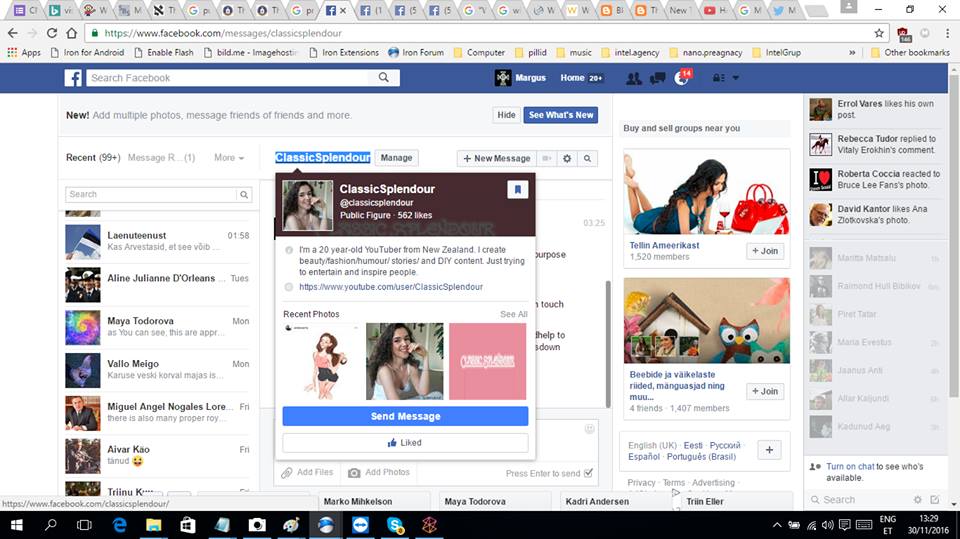Viewport: 960px width, 539px height.
Task: Open the messages icon in top bar
Action: coord(658,78)
